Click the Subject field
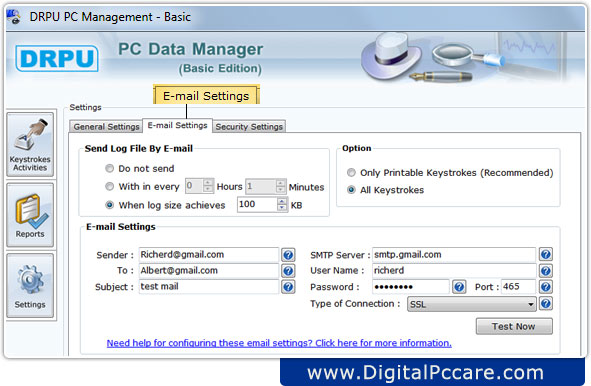Image resolution: width=591 pixels, height=386 pixels. coord(209,287)
